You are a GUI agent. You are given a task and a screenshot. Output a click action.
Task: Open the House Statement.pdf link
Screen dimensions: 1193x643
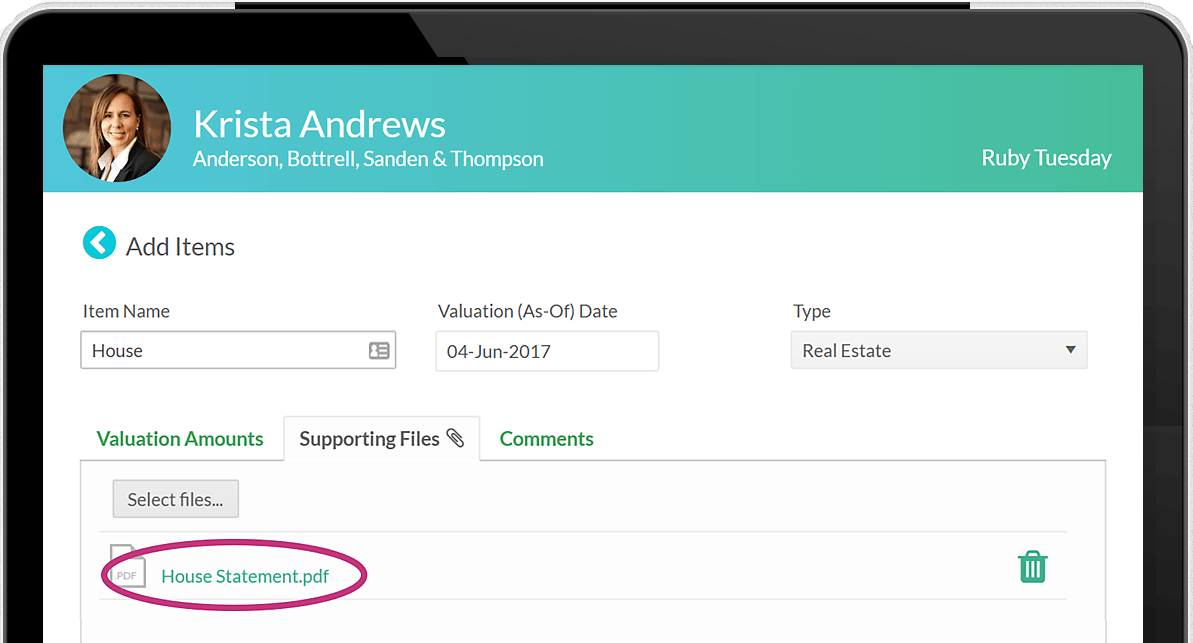pos(245,576)
